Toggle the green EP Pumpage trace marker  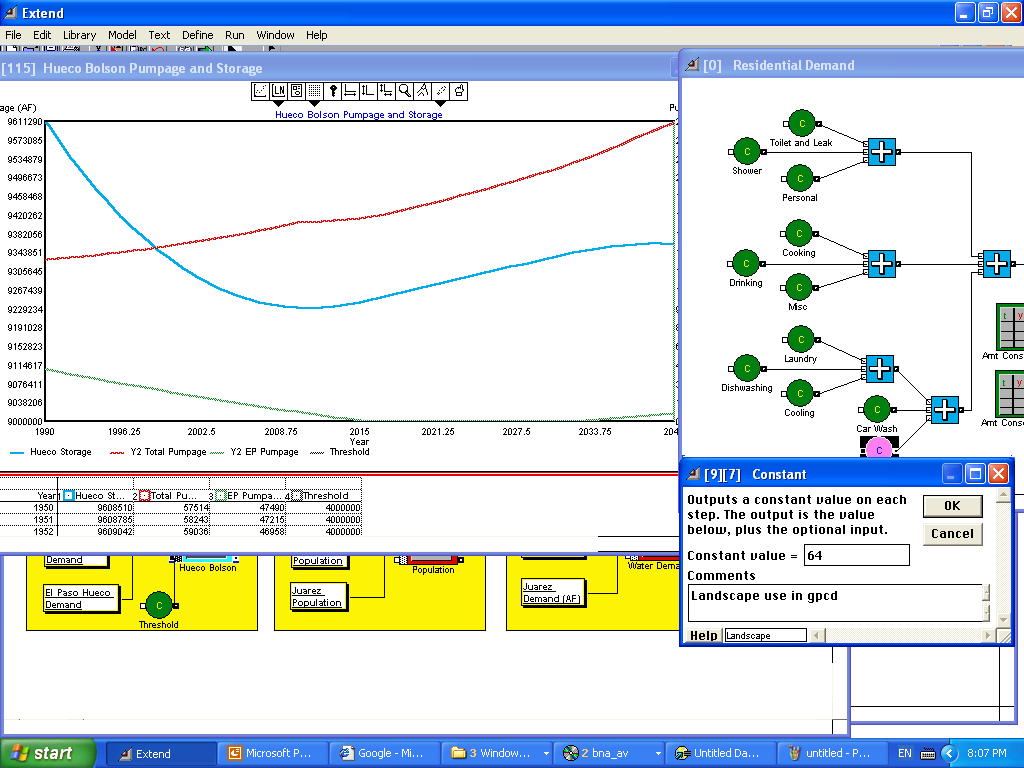(221, 496)
